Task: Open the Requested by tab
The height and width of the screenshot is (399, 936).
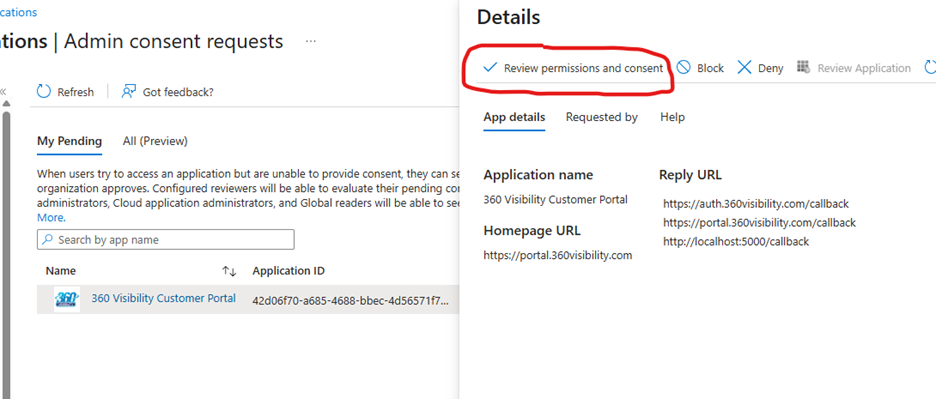Action: [x=602, y=117]
